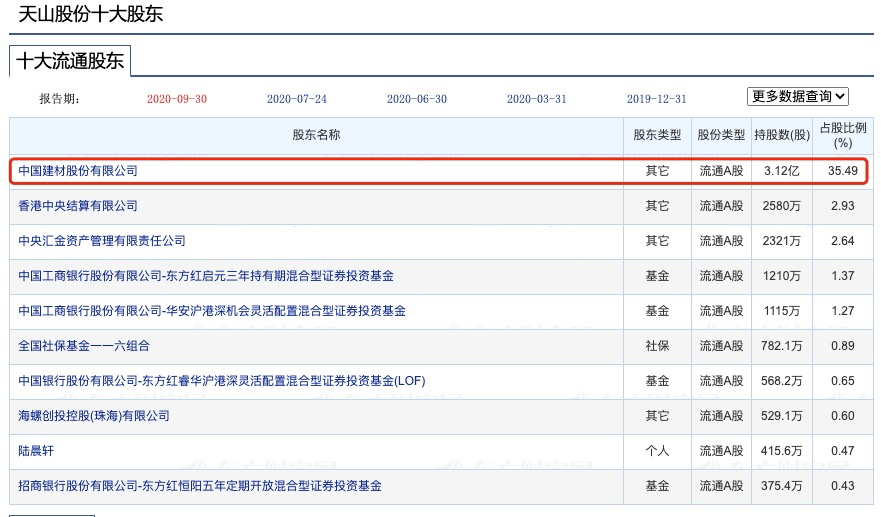881x517 pixels.
Task: Open shareholder 中国建材股份有限公司
Action: [x=78, y=171]
